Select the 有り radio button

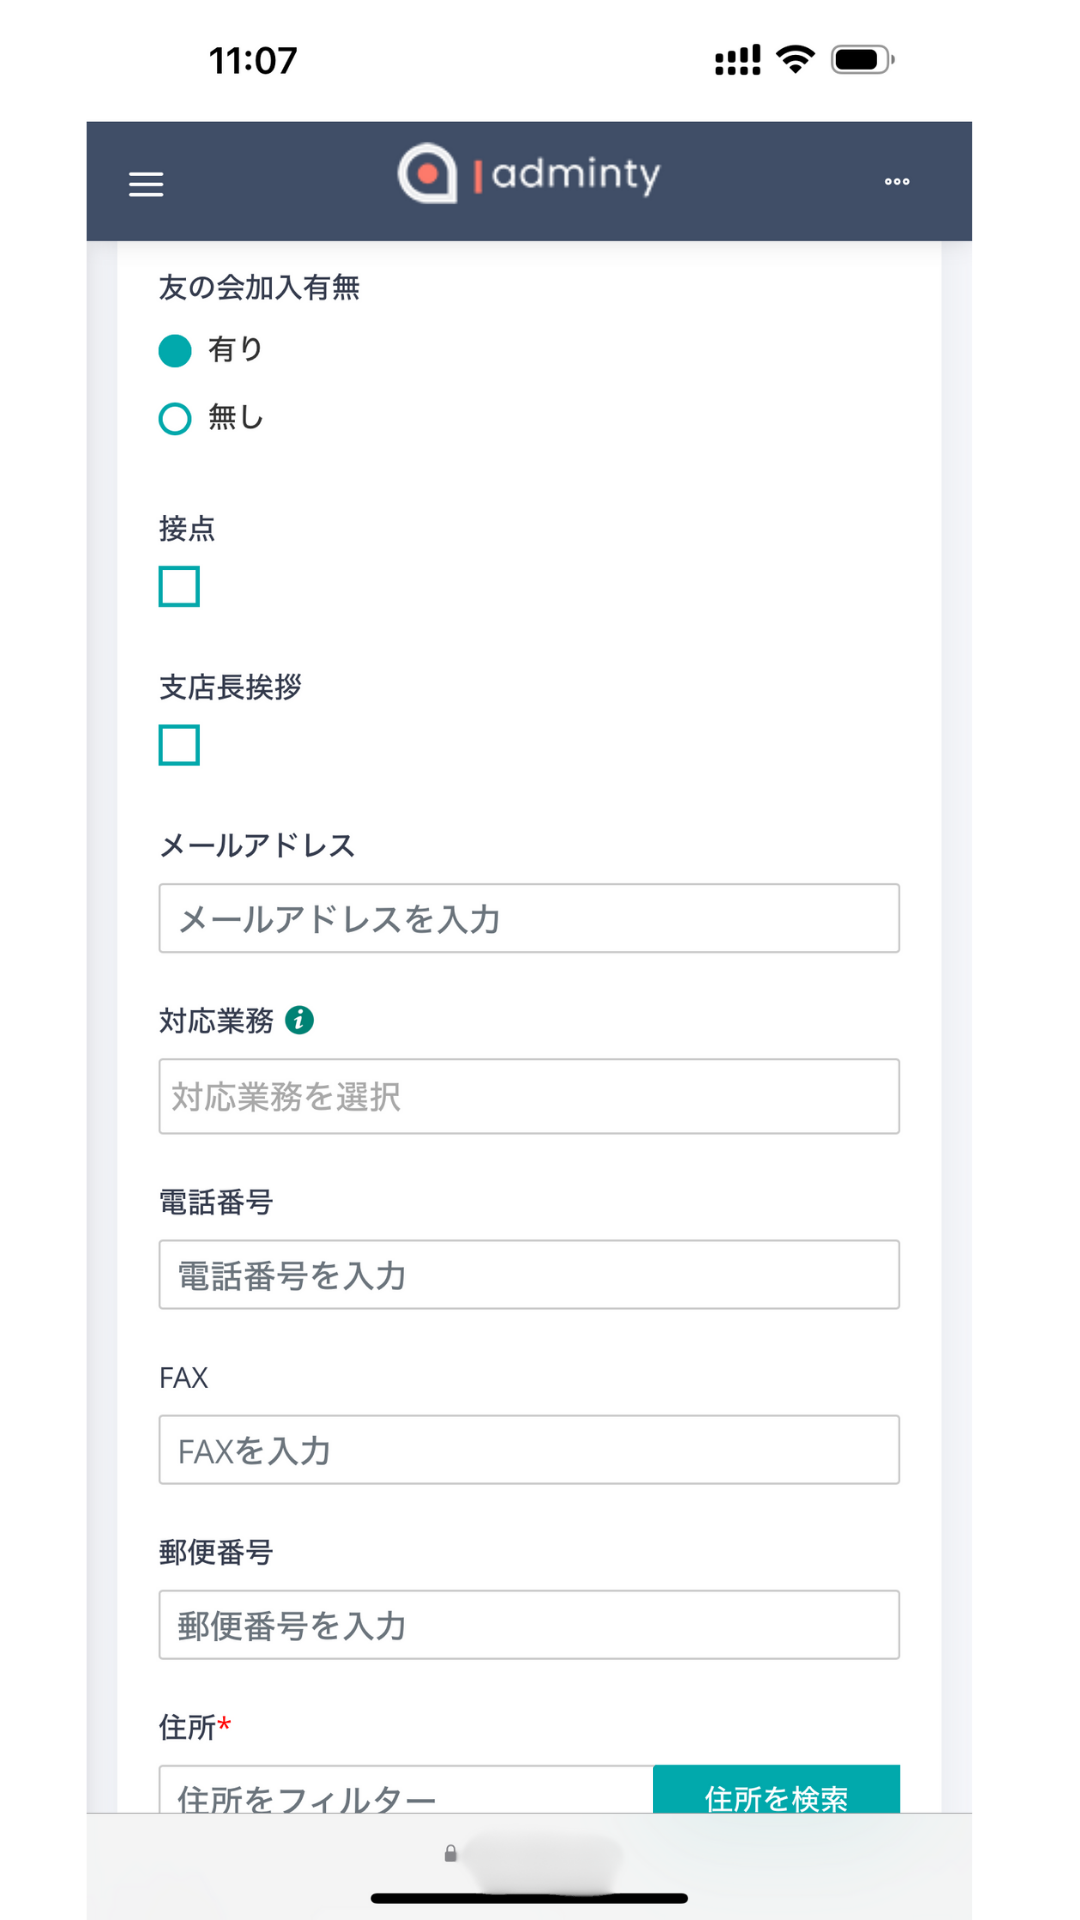click(175, 350)
